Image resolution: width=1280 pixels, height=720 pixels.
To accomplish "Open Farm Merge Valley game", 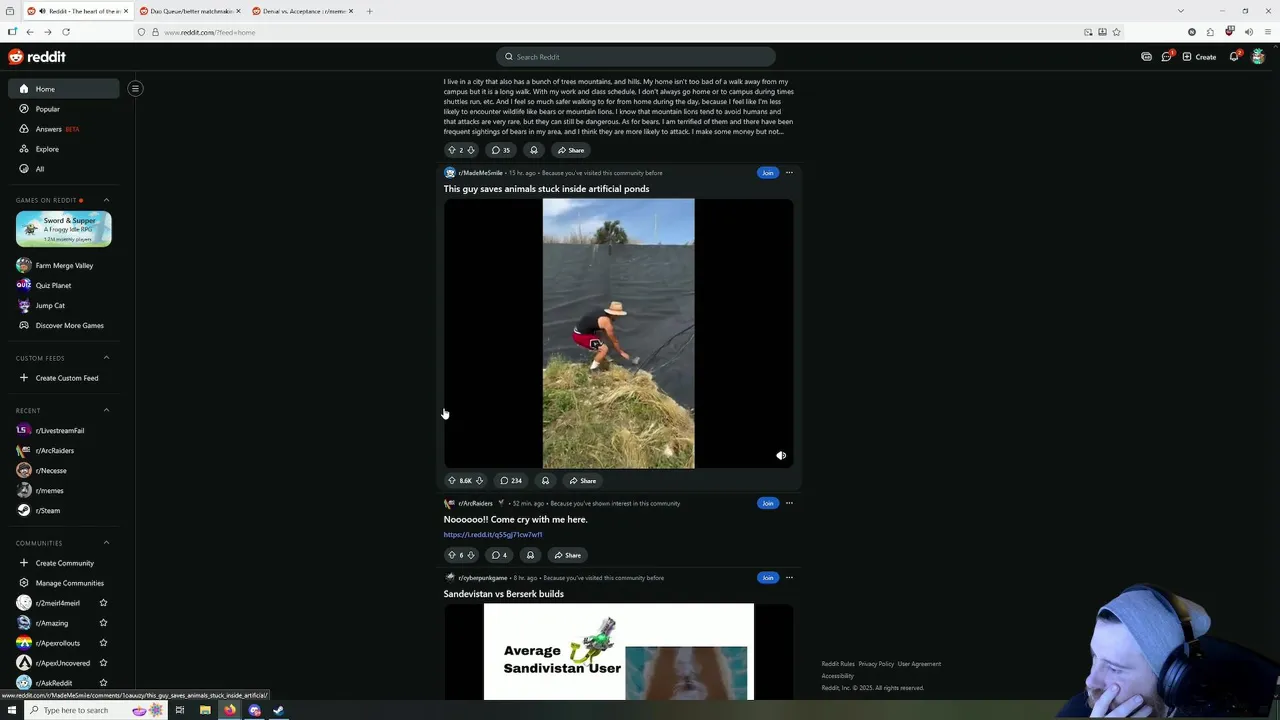I will pyautogui.click(x=63, y=265).
